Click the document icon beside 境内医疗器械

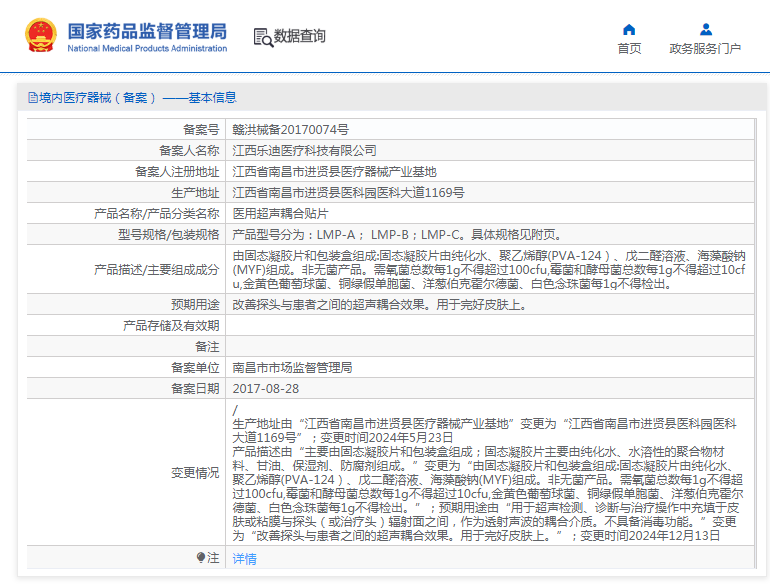(x=33, y=98)
